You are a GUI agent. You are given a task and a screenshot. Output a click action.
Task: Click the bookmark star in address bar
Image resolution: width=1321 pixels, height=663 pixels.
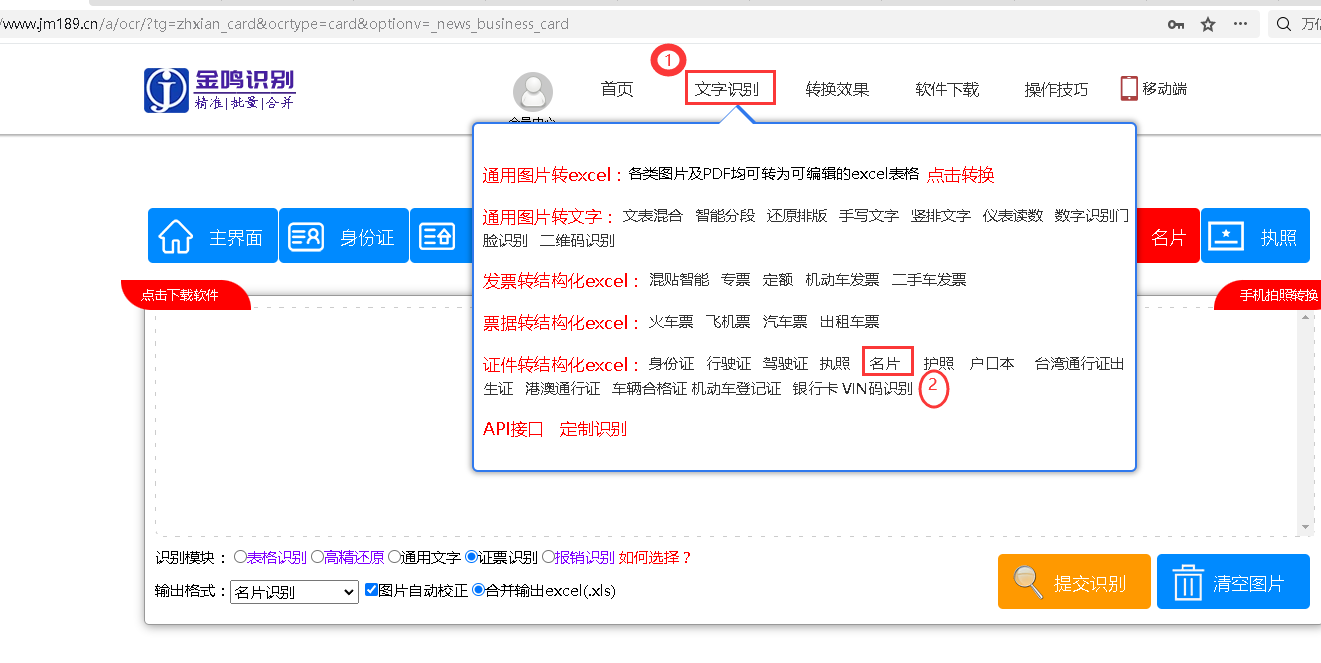[x=1207, y=23]
